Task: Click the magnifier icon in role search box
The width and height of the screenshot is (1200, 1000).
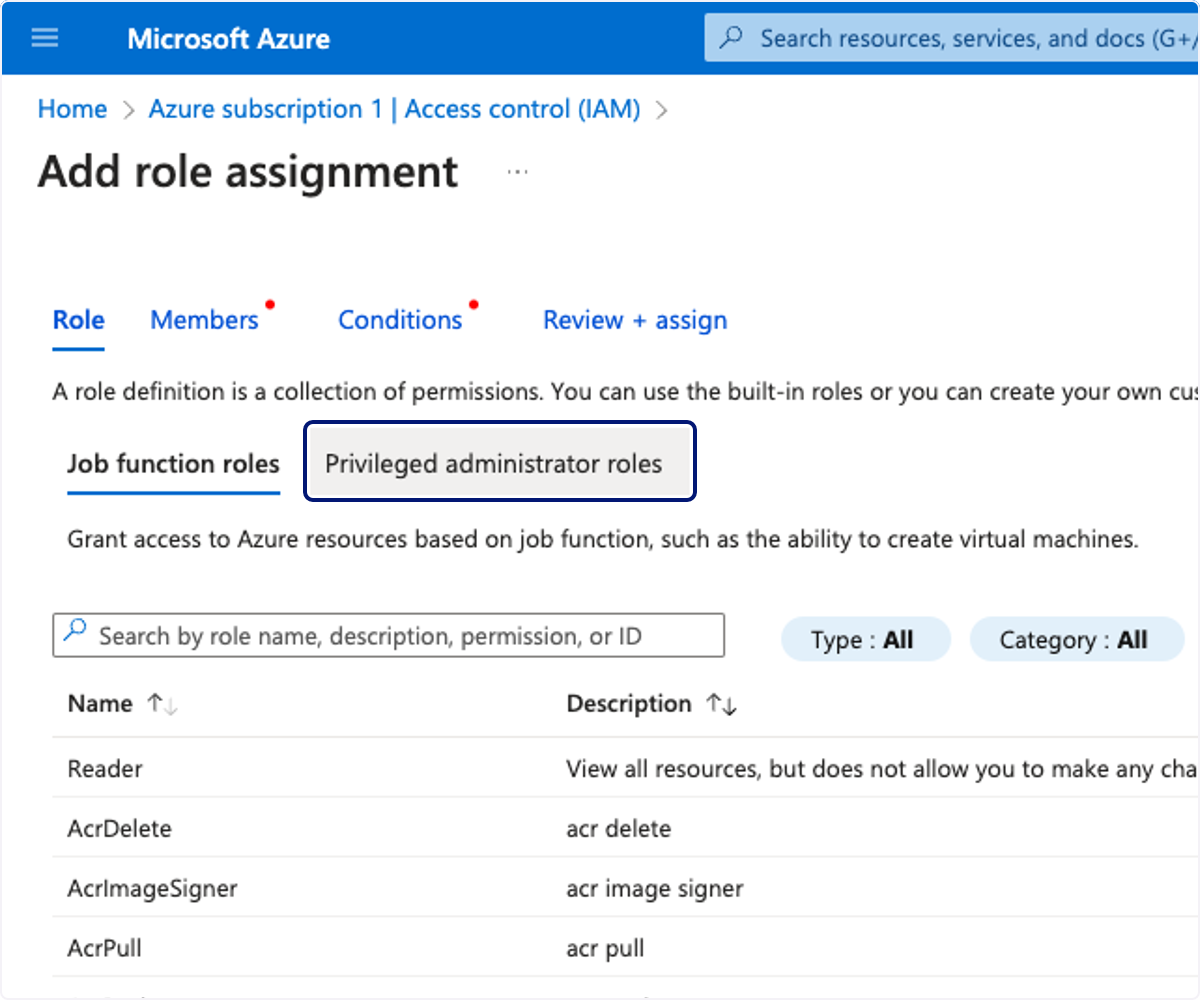Action: 75,631
